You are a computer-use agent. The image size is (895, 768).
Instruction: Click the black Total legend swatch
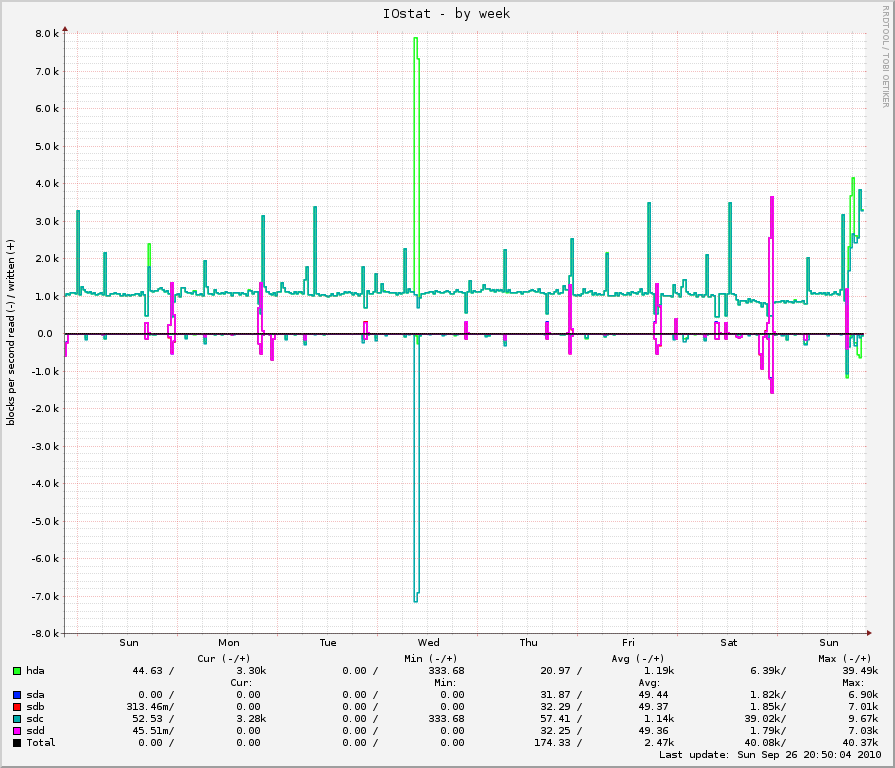coord(17,743)
